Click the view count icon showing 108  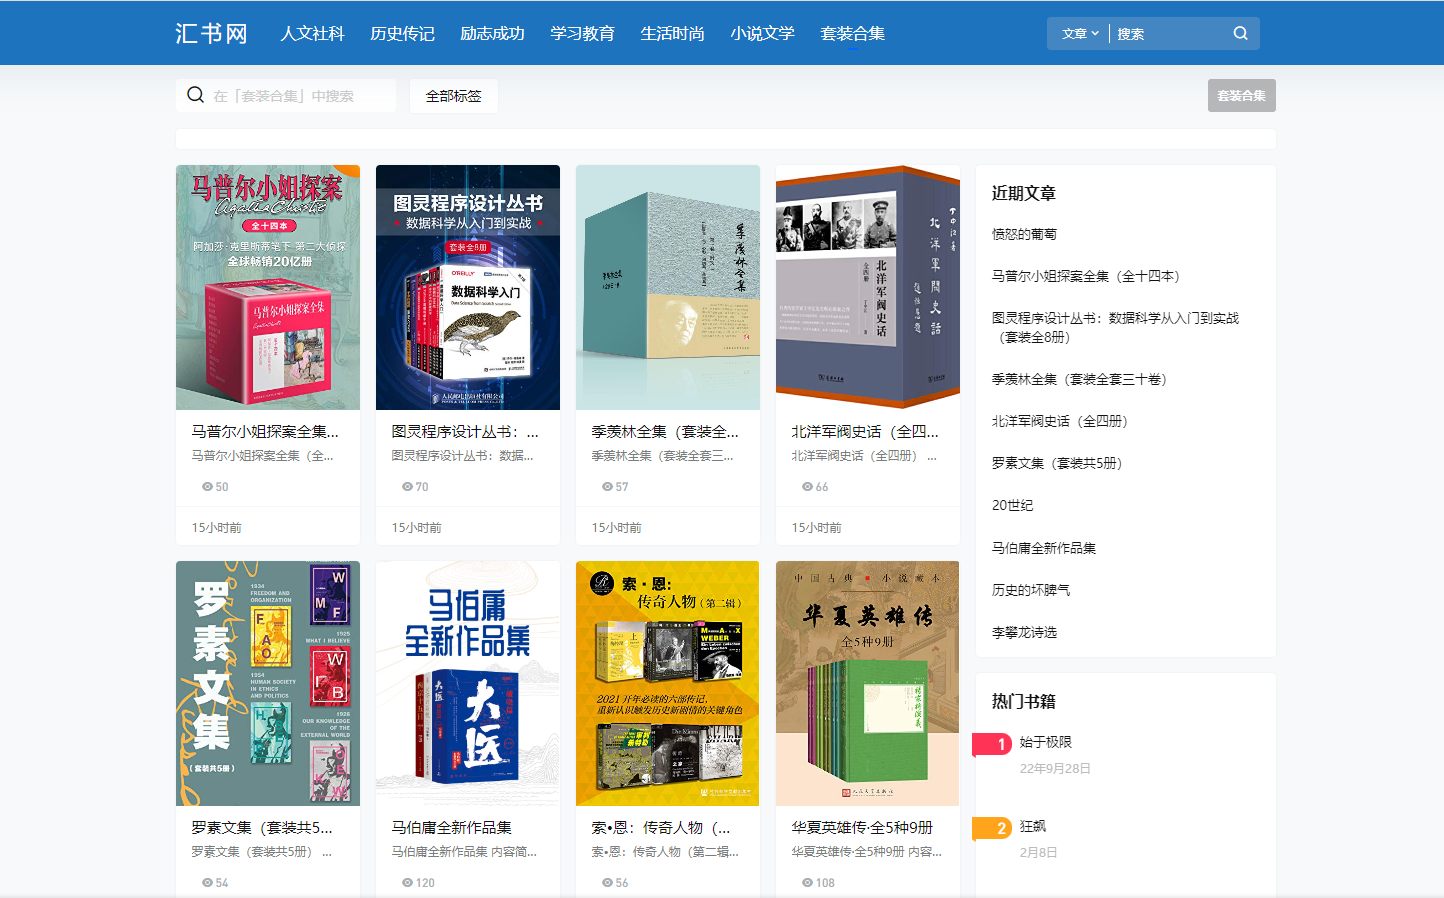pos(807,883)
